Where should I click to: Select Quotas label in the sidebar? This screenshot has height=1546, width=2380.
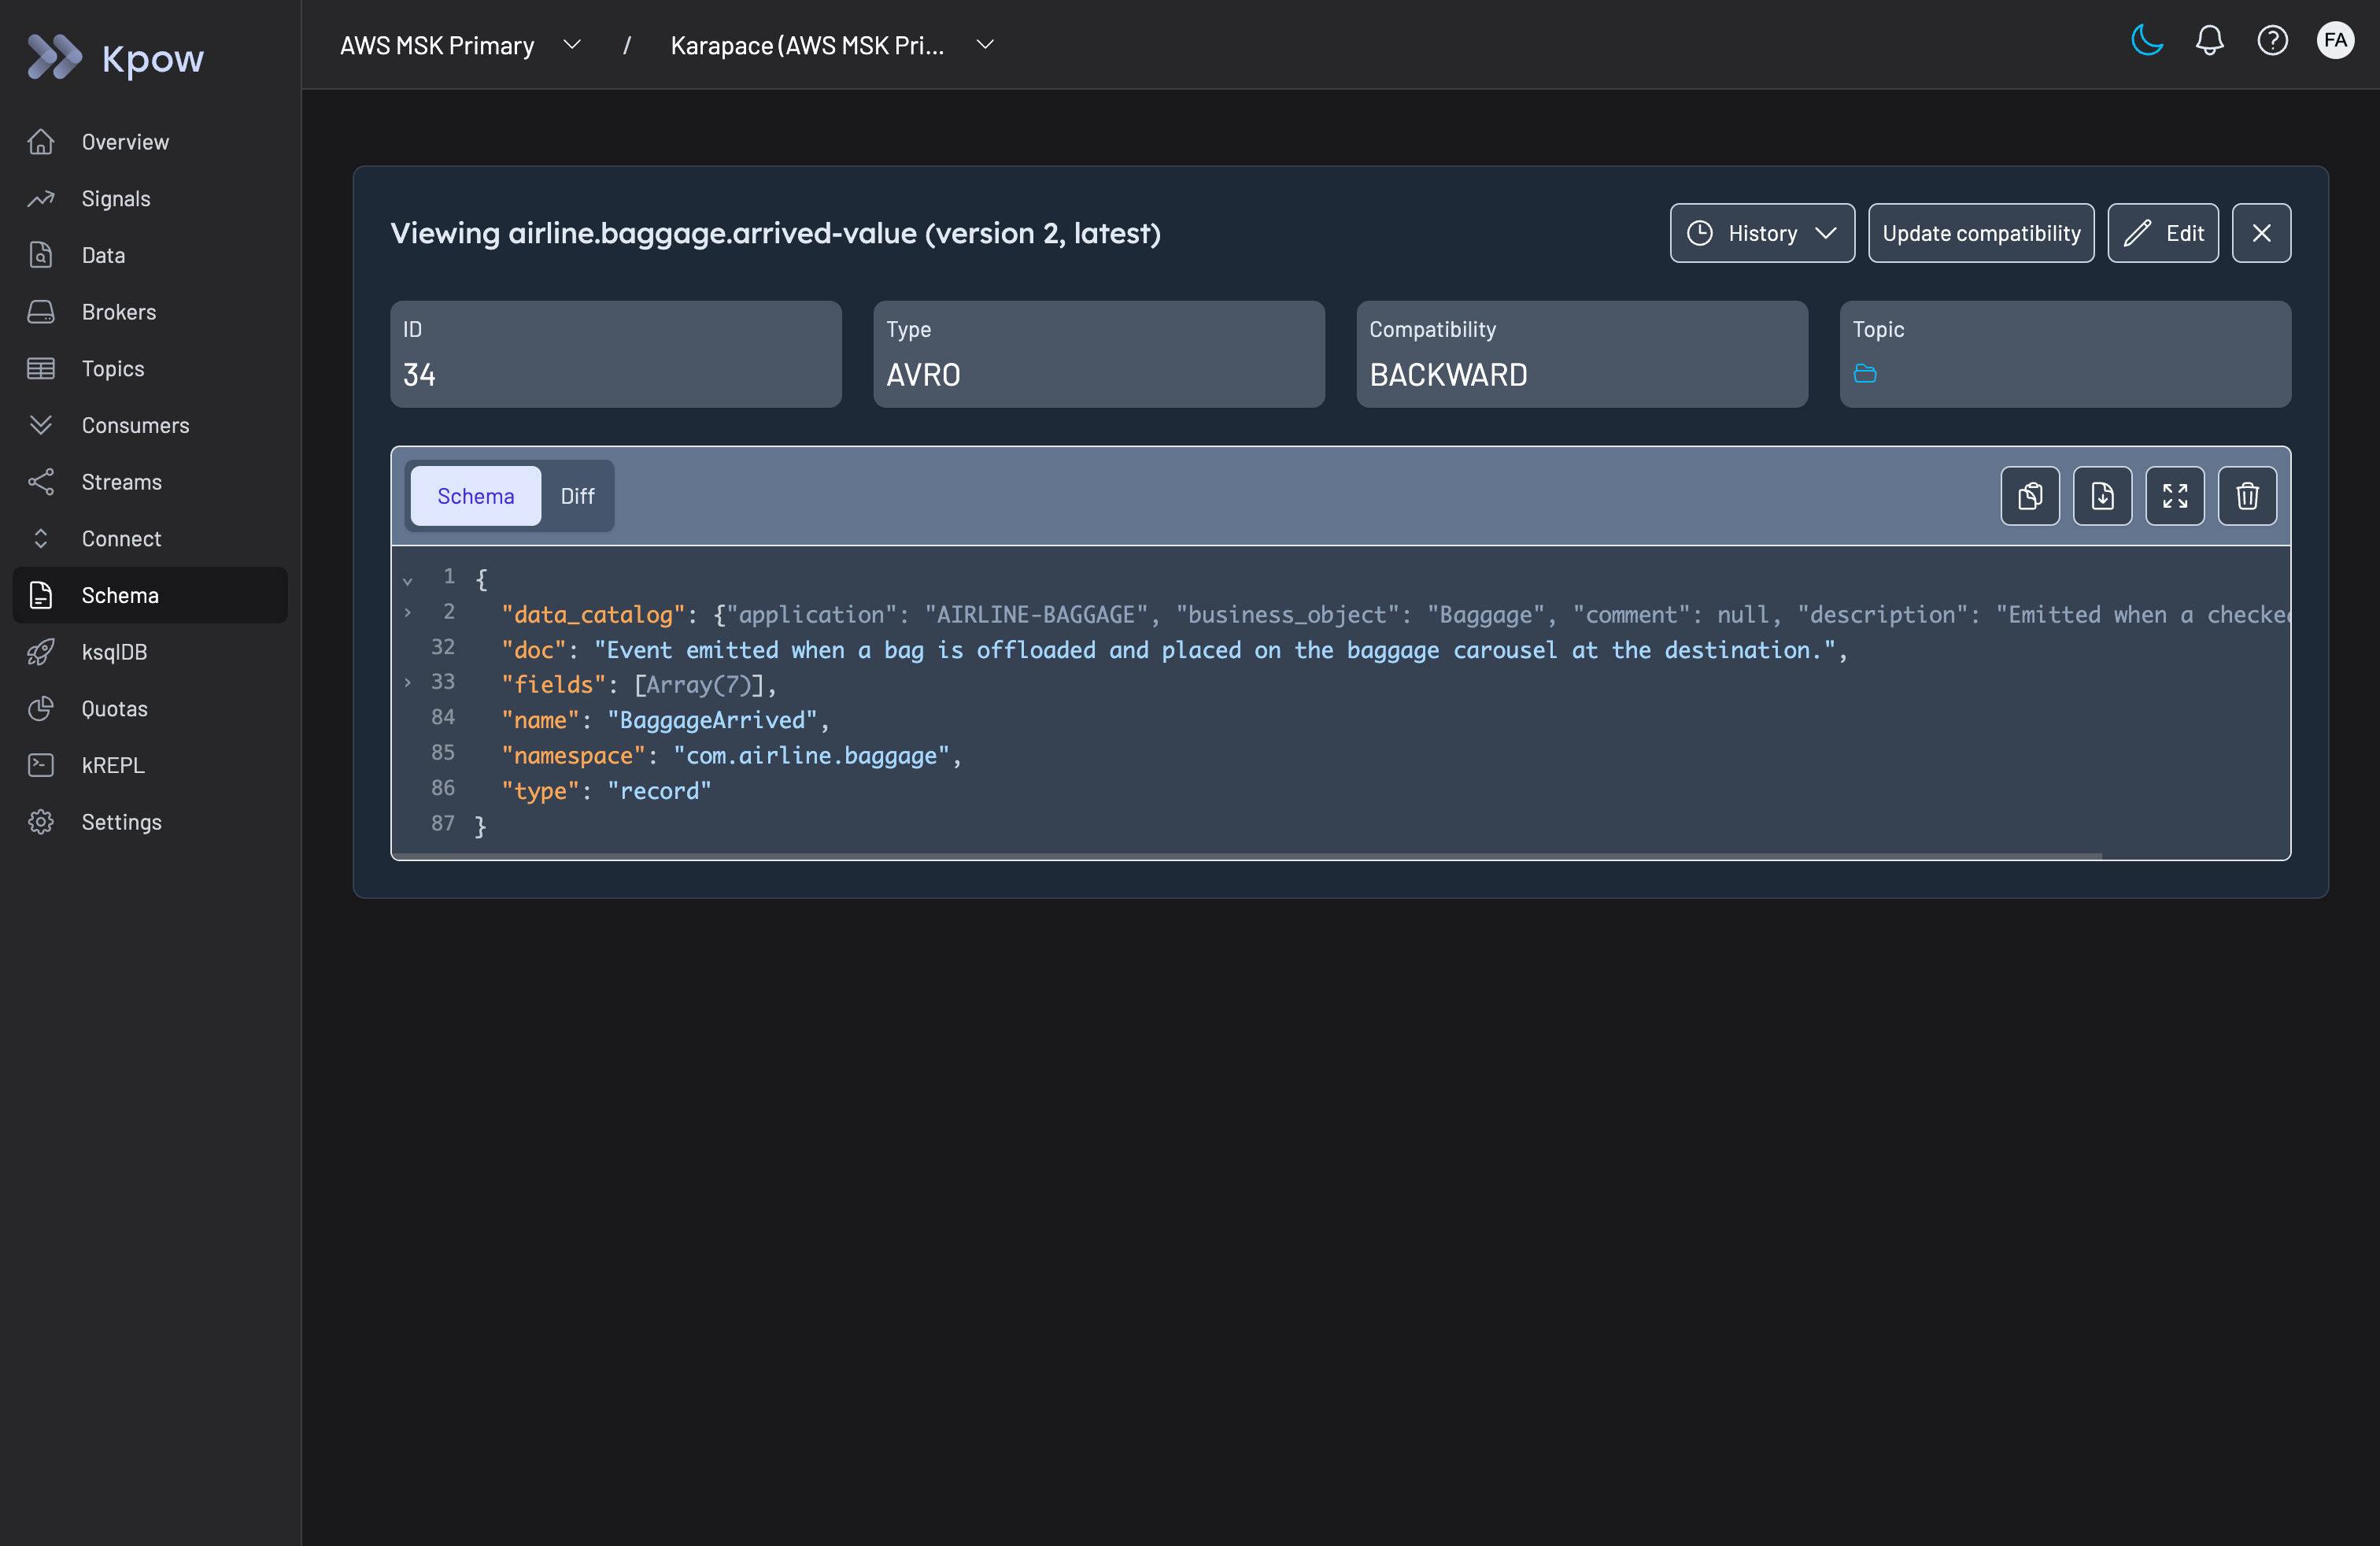tap(115, 709)
